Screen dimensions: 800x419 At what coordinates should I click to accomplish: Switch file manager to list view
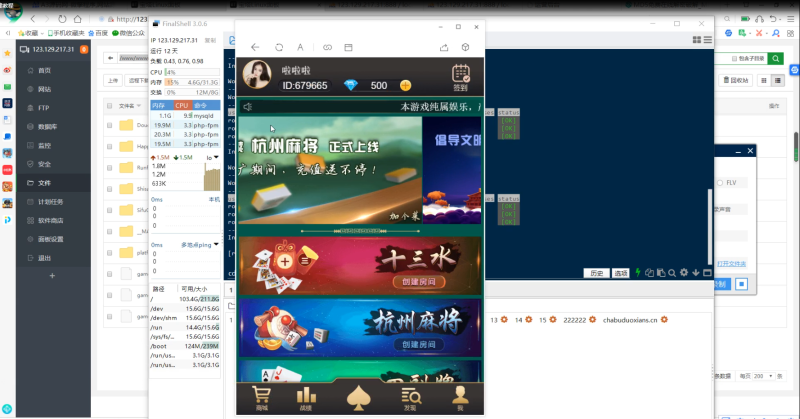click(x=778, y=80)
